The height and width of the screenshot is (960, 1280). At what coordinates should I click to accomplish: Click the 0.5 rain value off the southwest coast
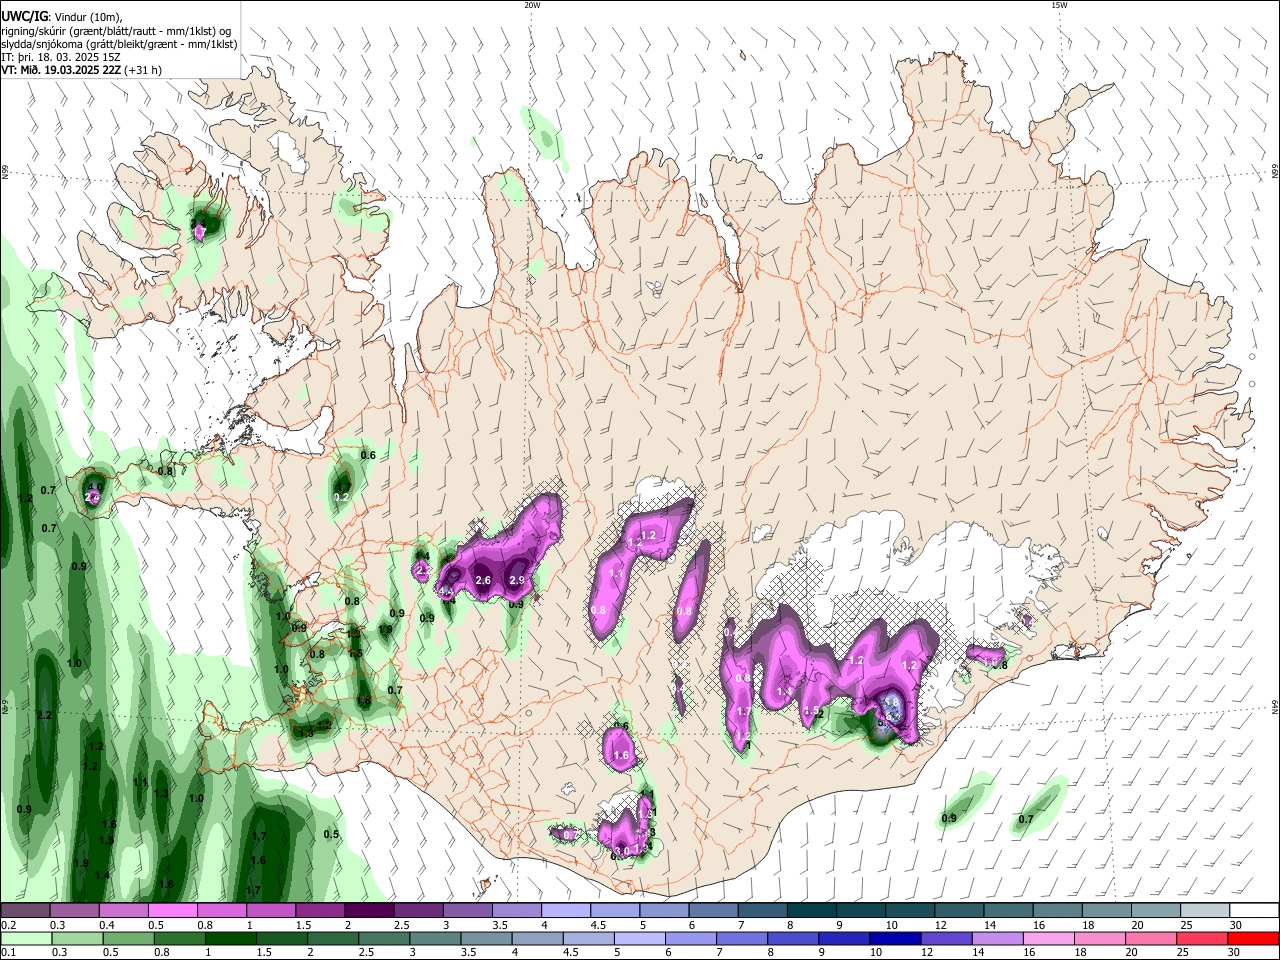tap(331, 834)
